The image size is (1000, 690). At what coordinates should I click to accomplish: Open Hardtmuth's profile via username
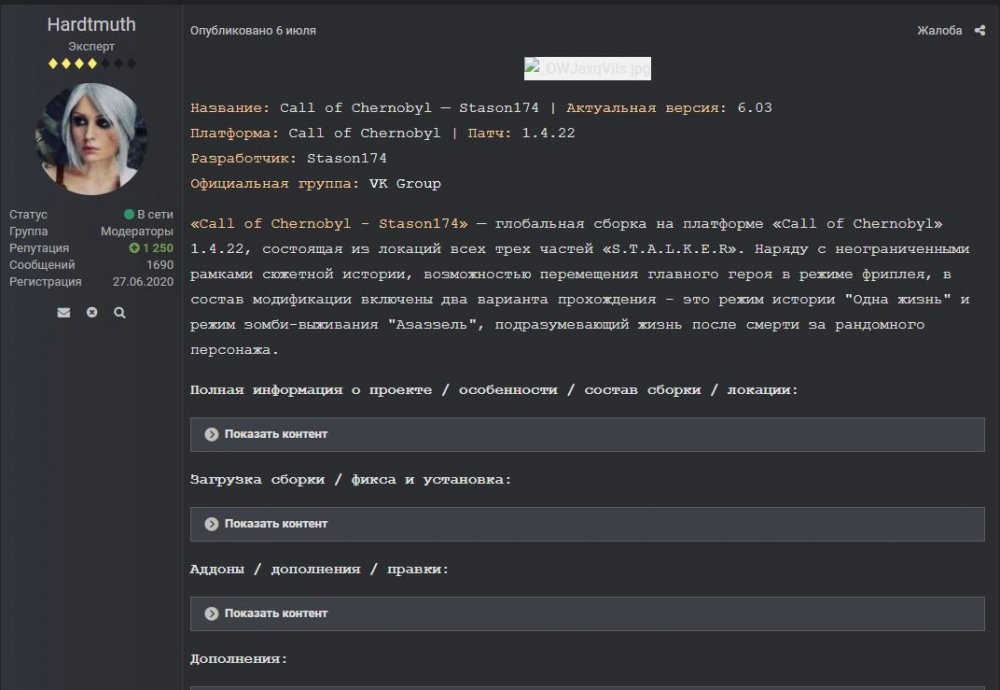pos(91,24)
